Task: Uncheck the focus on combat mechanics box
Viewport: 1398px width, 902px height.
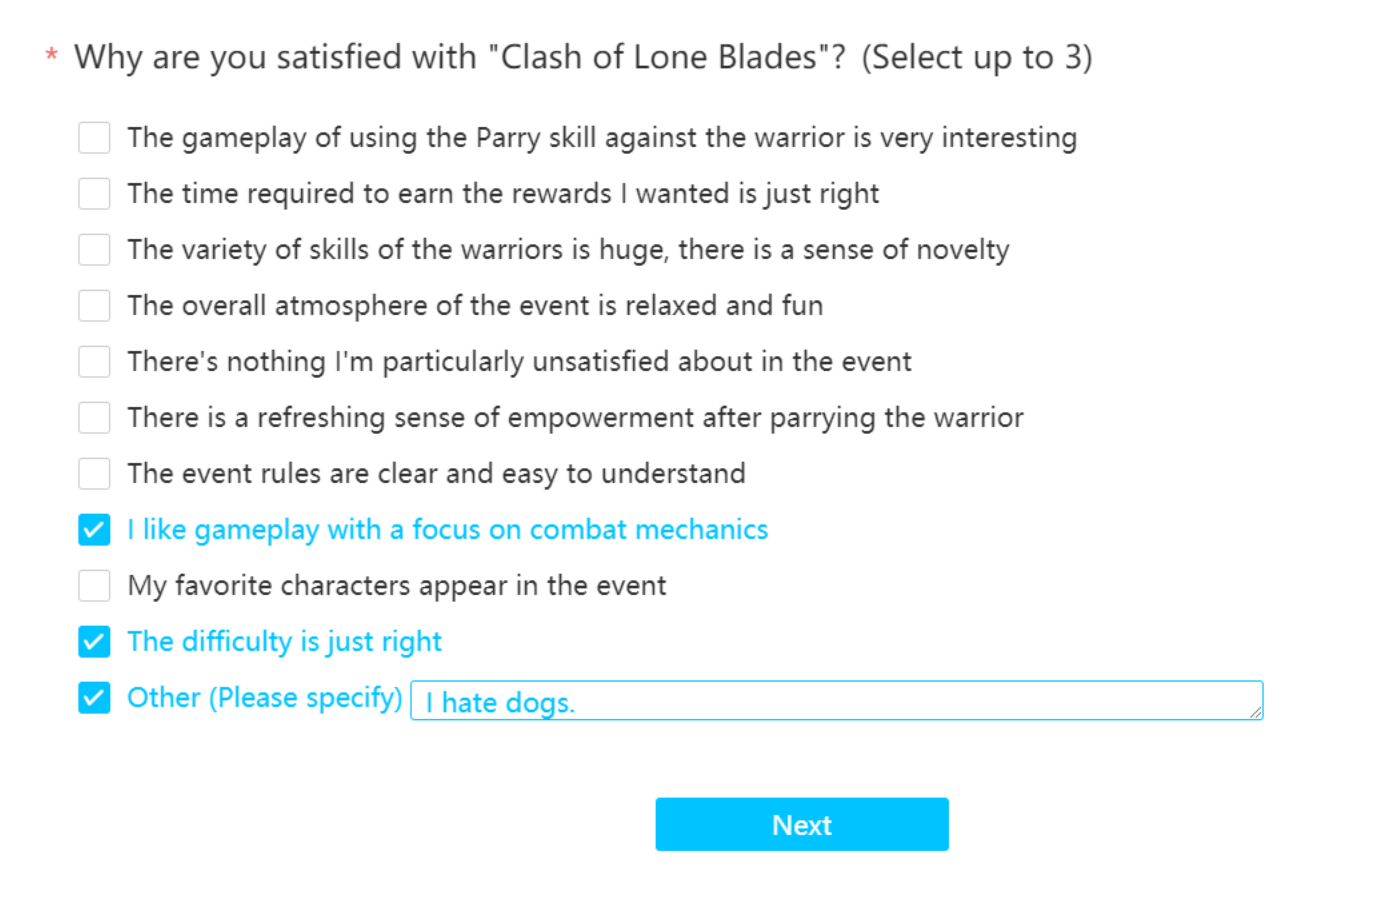Action: pos(94,530)
